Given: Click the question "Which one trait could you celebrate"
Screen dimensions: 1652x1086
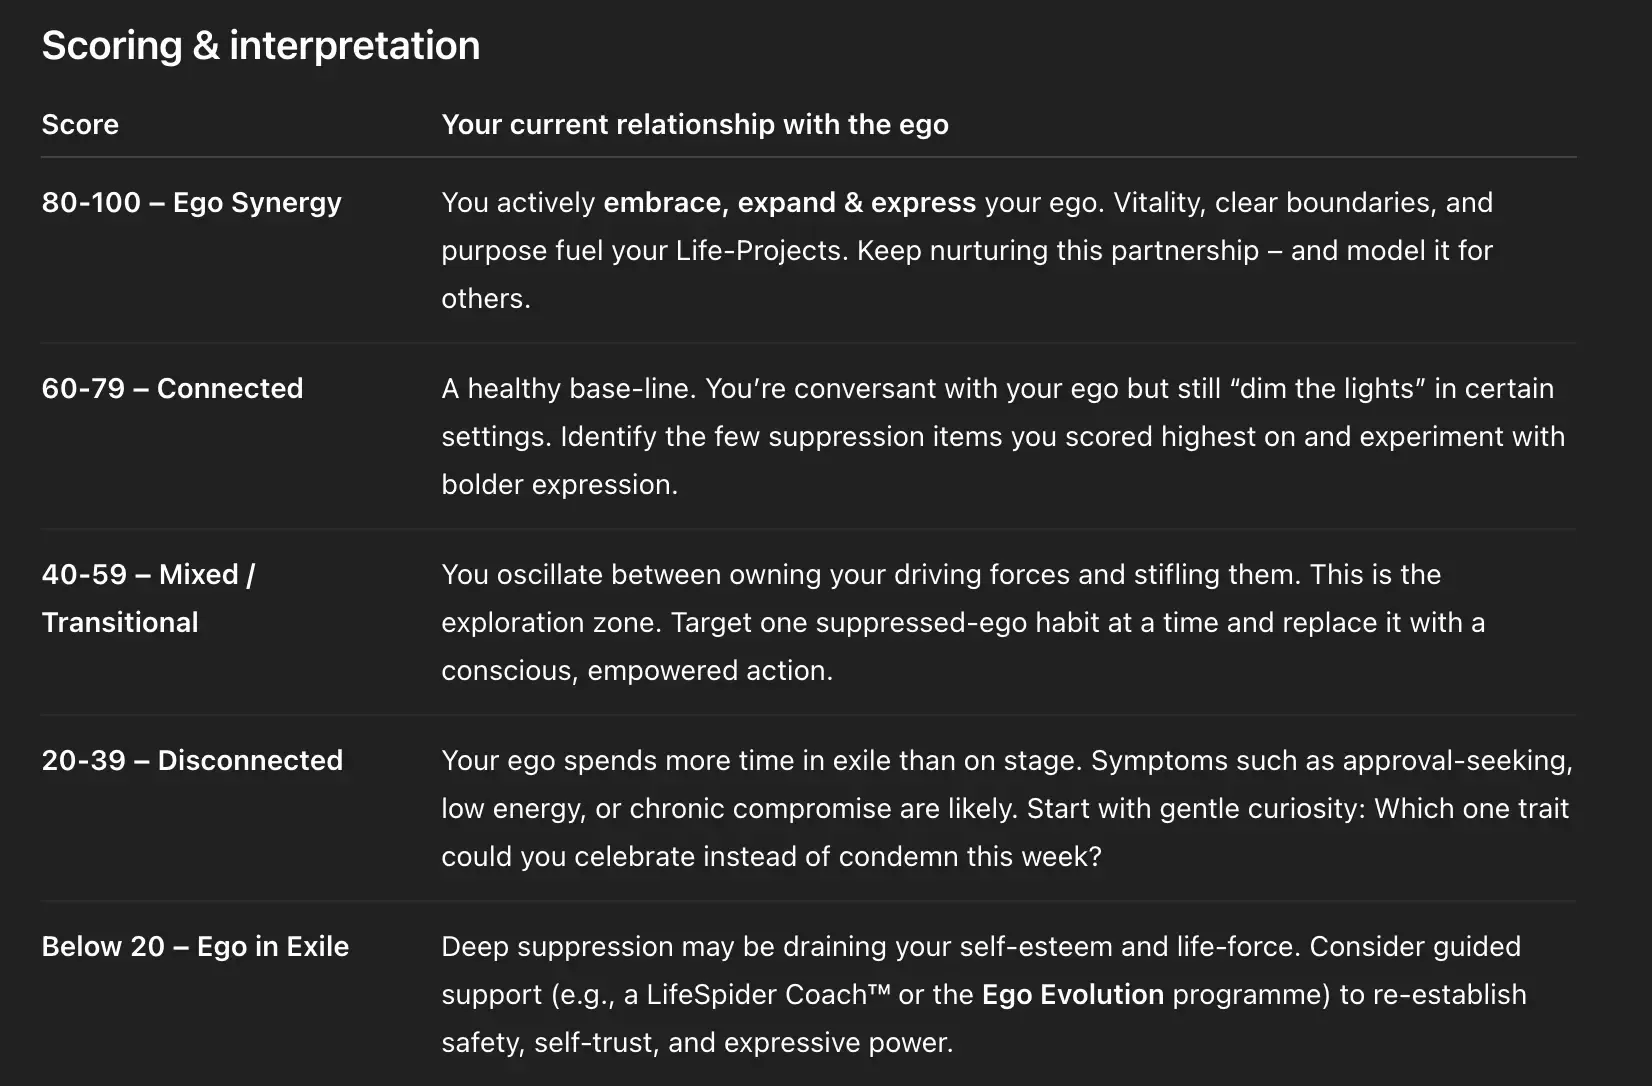Looking at the screenshot, I should [1470, 809].
